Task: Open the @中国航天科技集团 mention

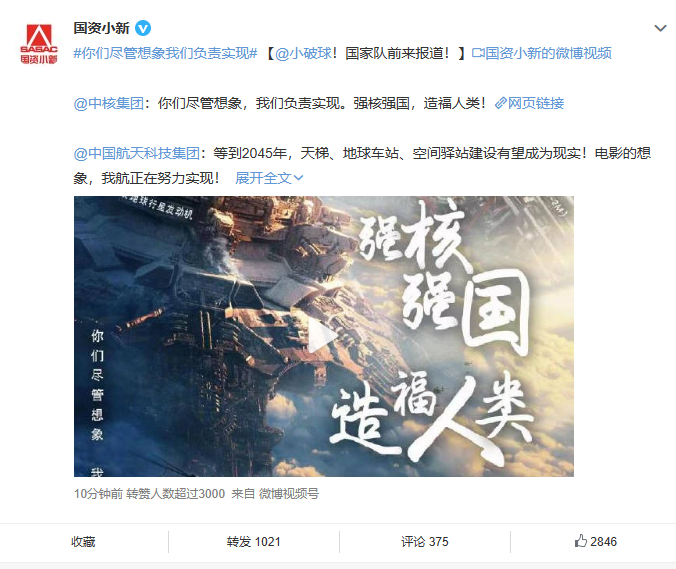Action: [137, 153]
